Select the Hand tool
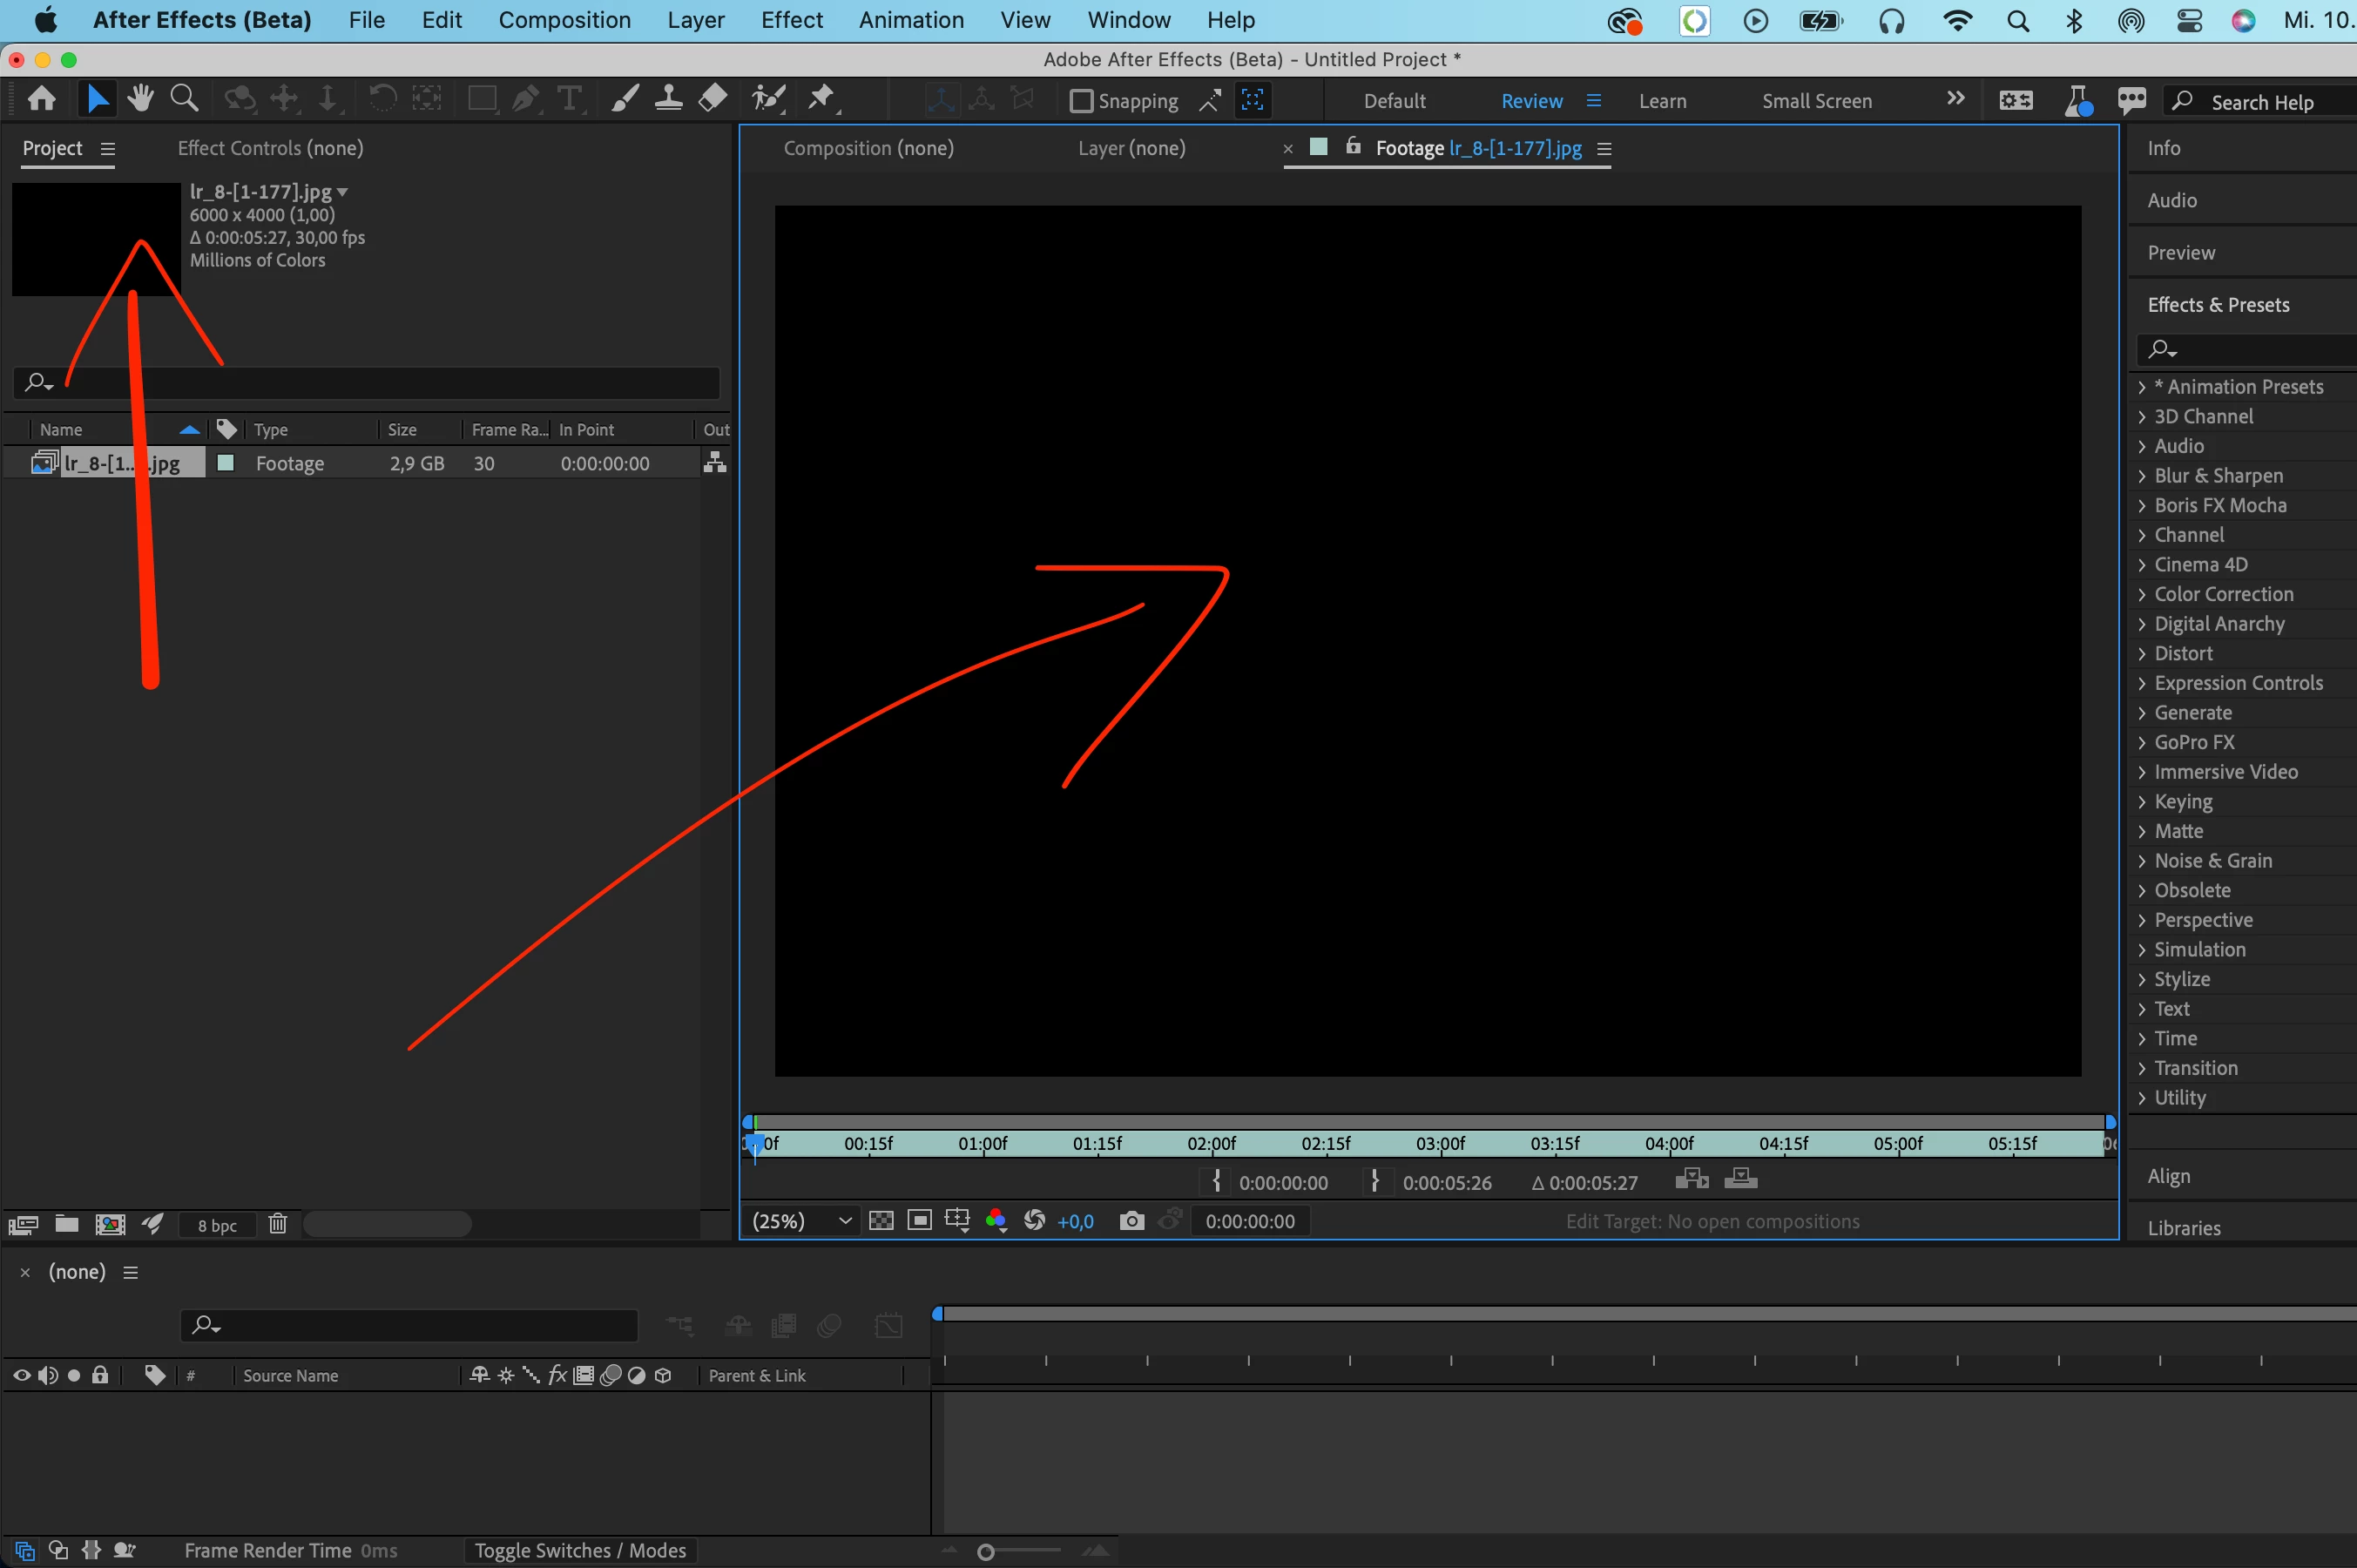This screenshot has width=2357, height=1568. (140, 99)
